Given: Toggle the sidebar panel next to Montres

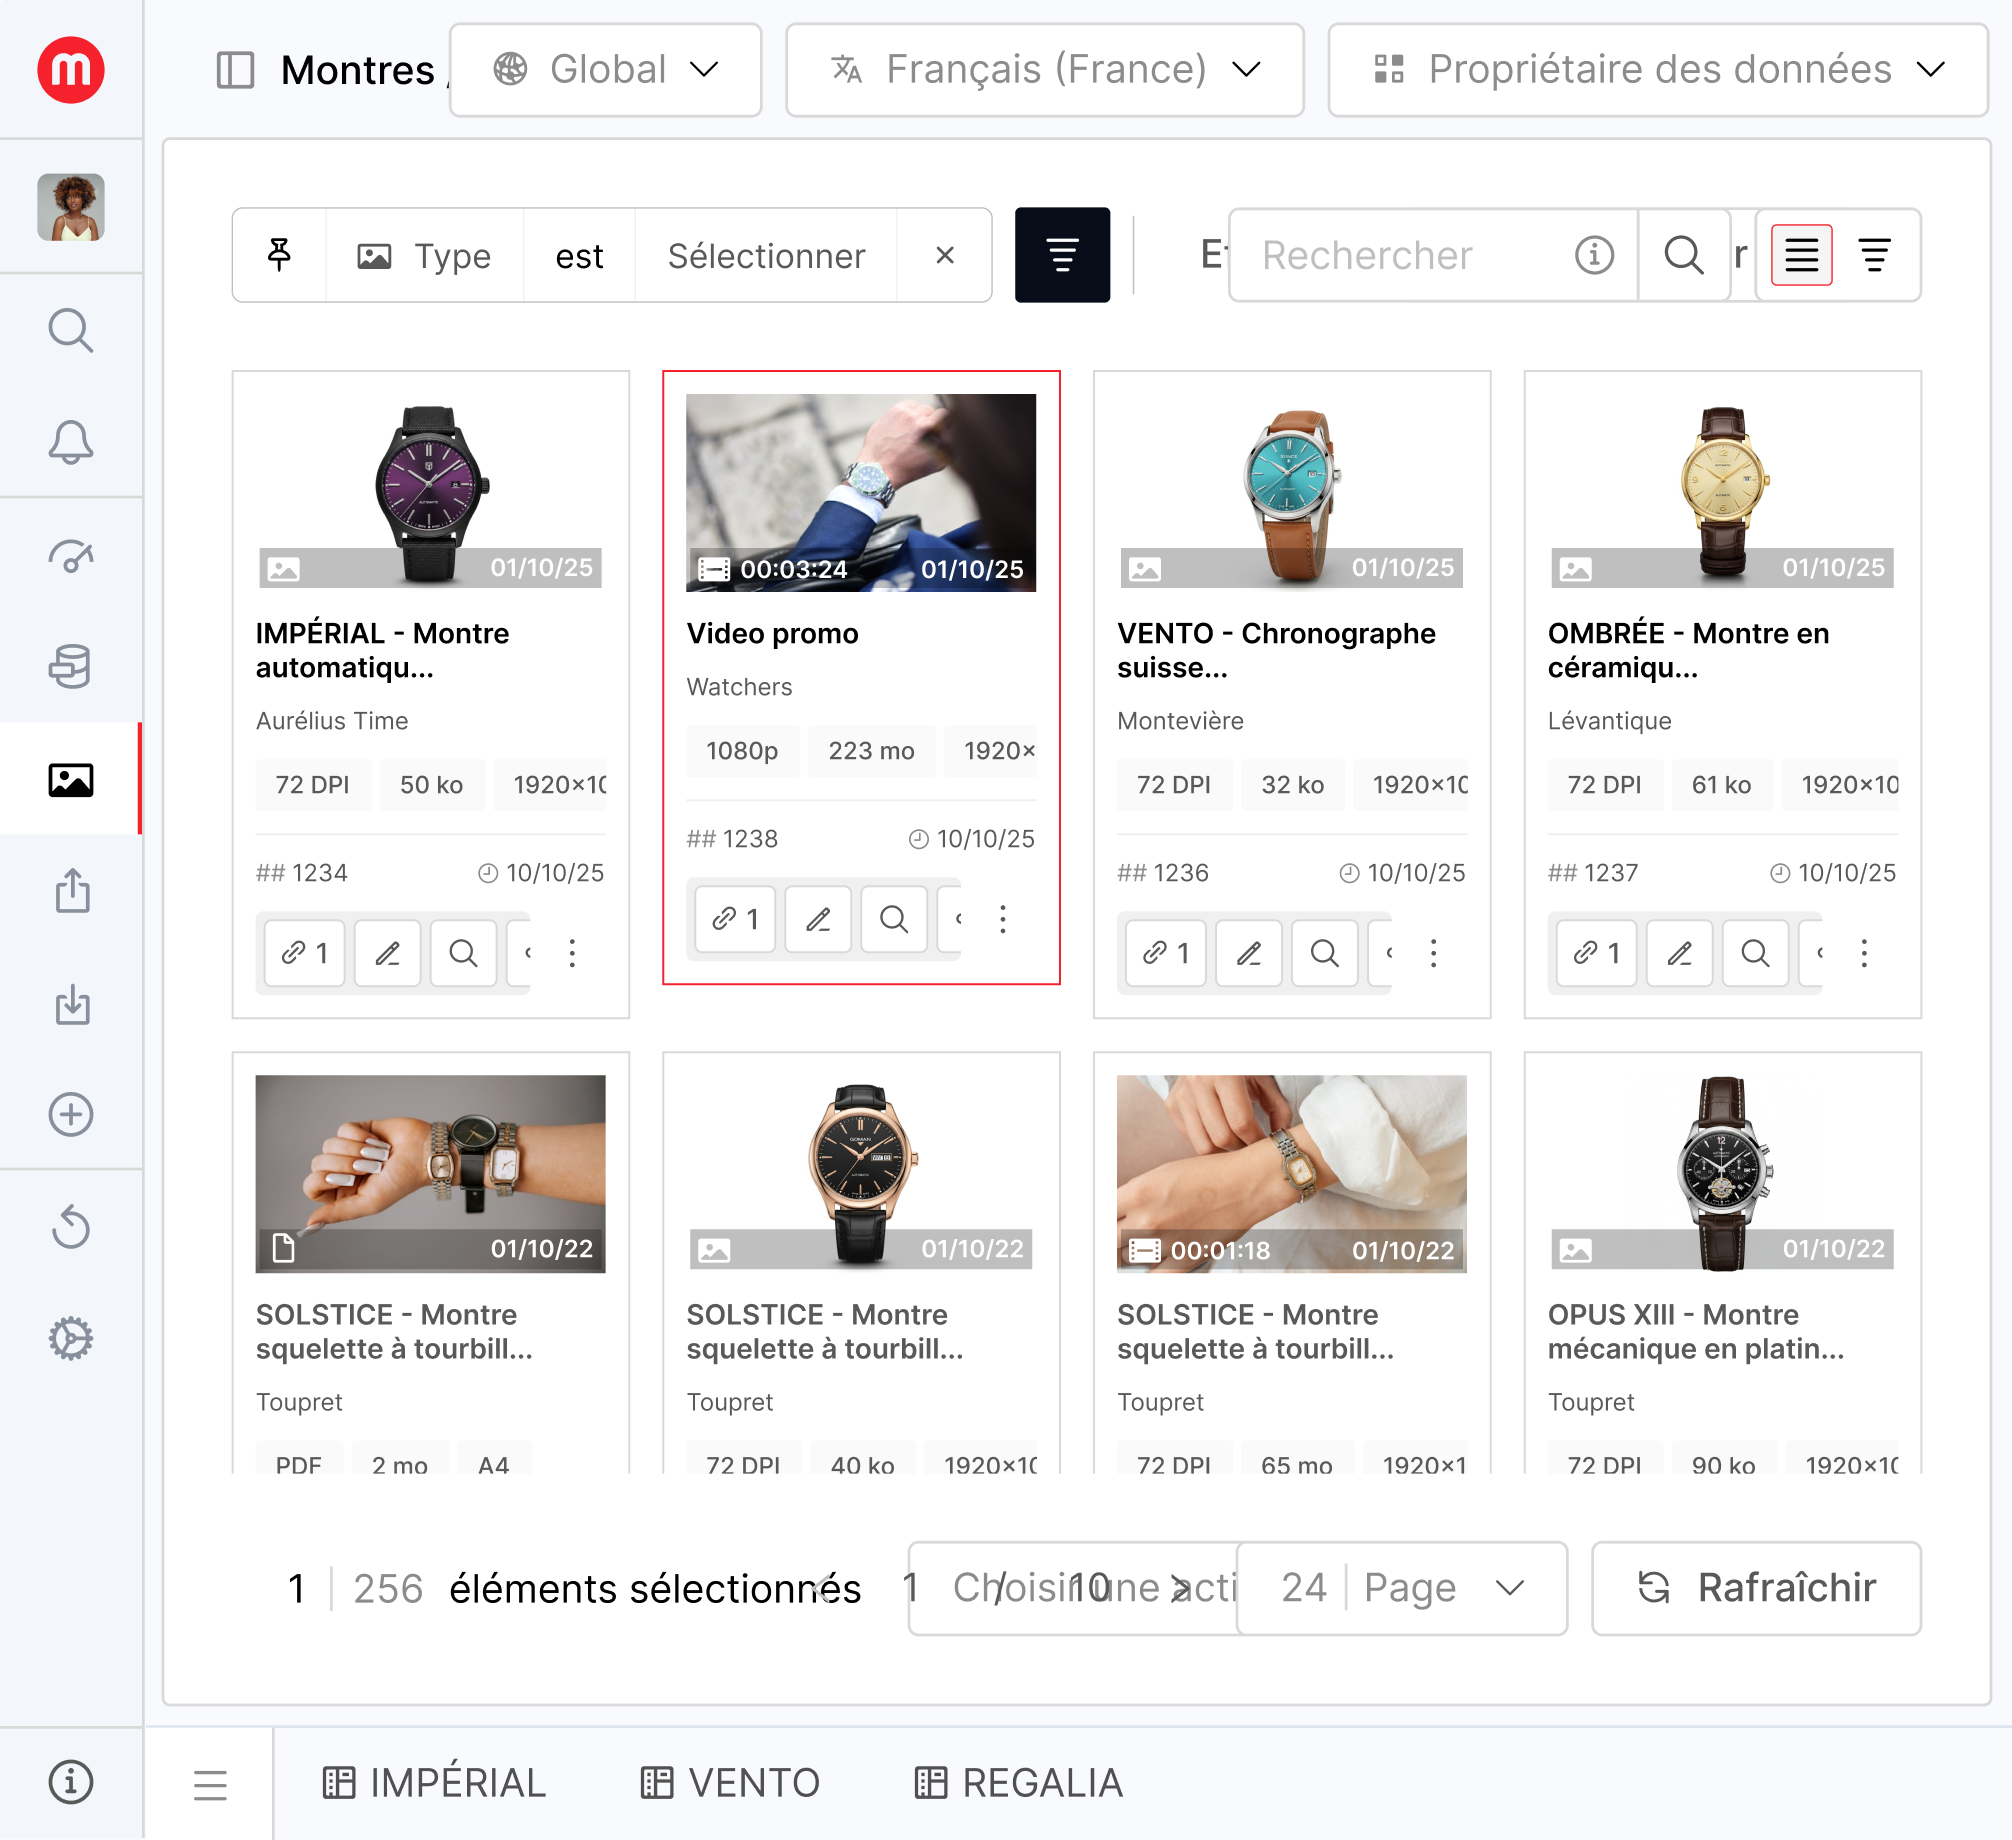Looking at the screenshot, I should (x=236, y=70).
